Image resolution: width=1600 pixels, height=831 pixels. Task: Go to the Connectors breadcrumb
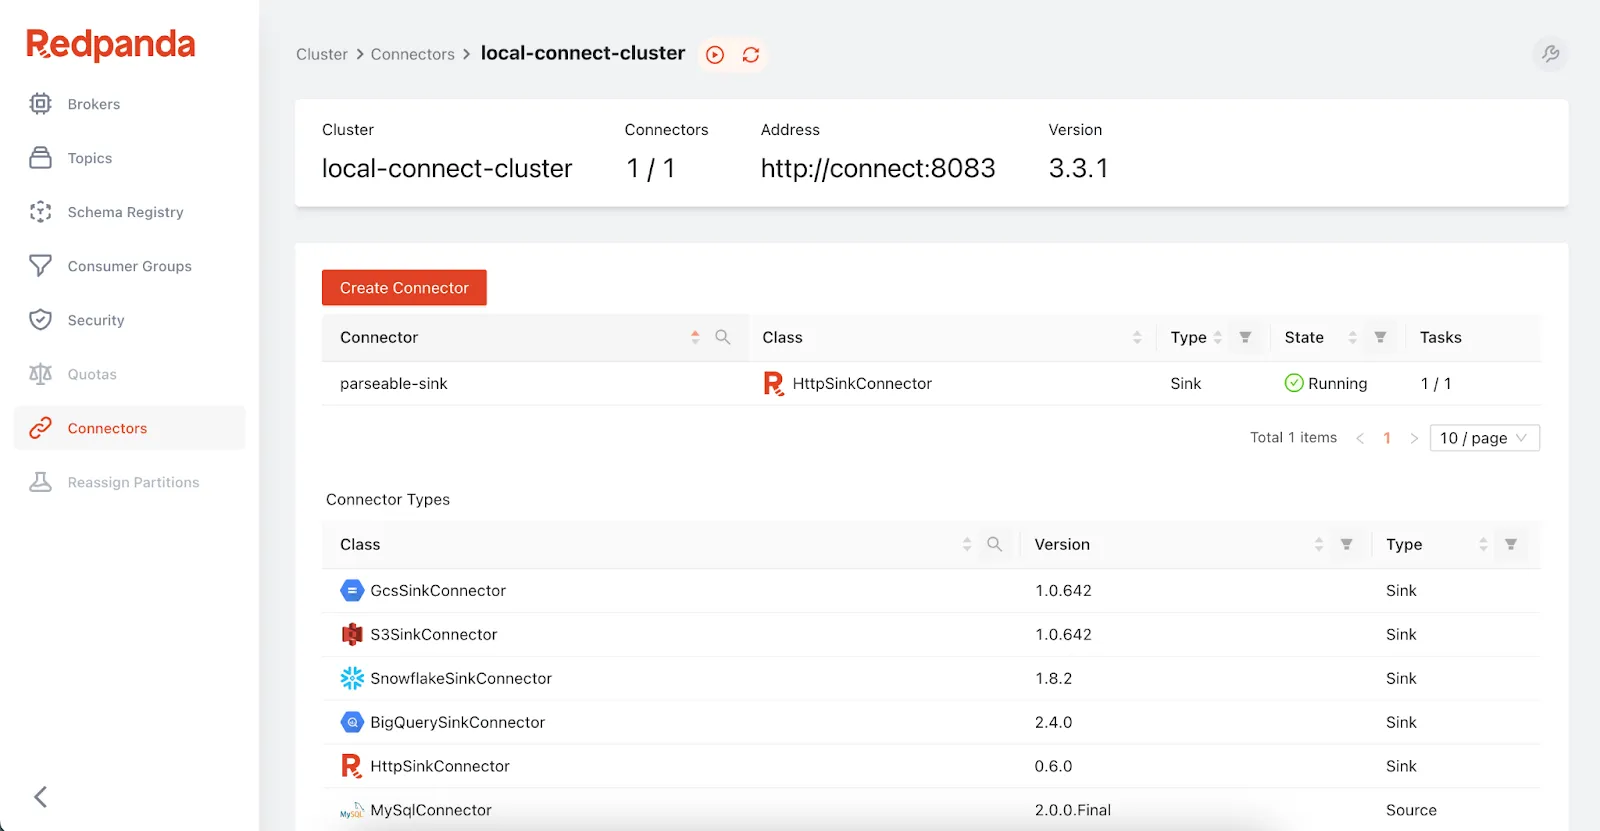412,54
